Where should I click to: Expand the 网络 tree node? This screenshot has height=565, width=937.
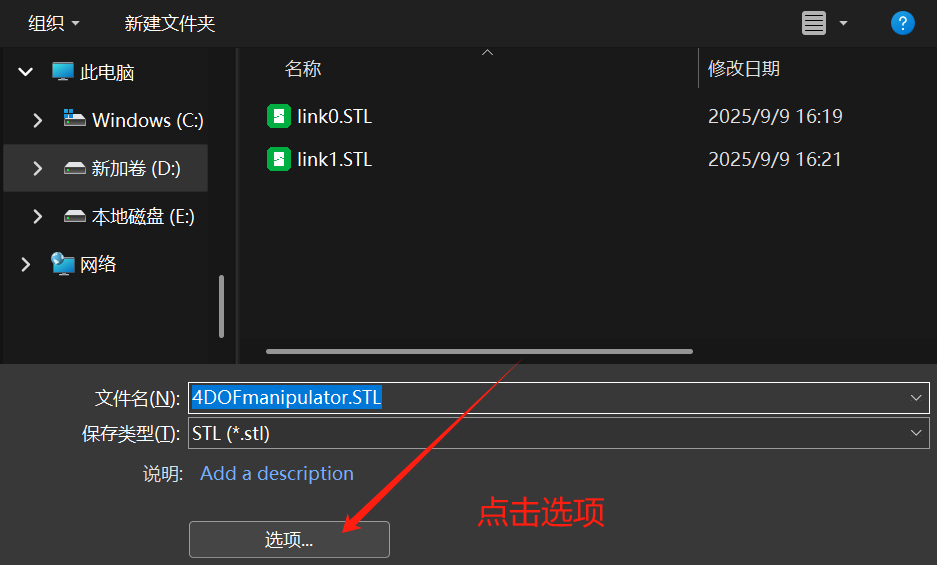(26, 264)
